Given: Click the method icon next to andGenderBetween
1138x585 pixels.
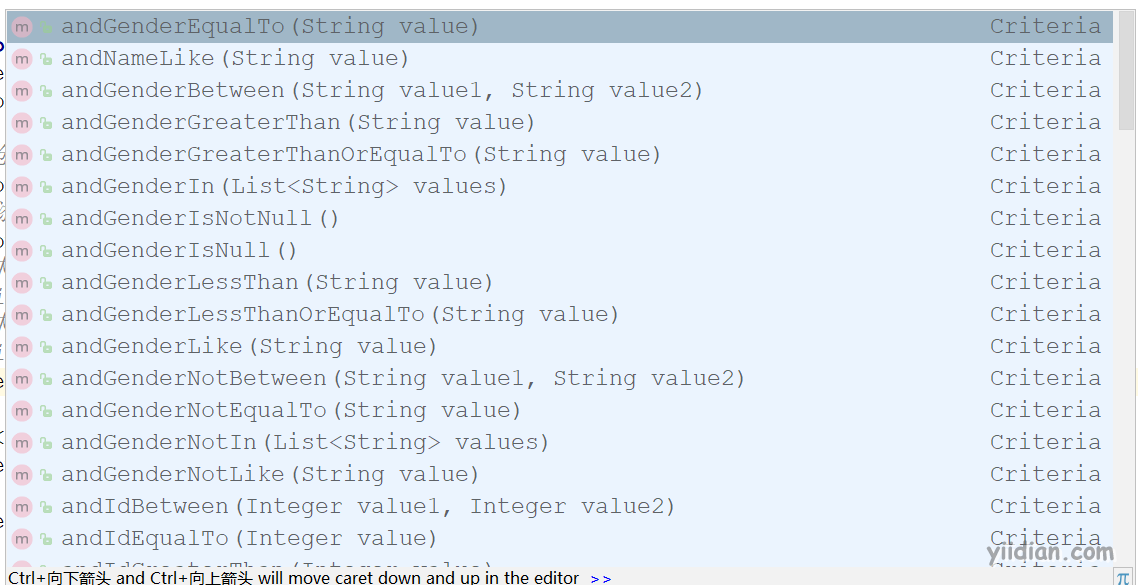Looking at the screenshot, I should click(22, 91).
